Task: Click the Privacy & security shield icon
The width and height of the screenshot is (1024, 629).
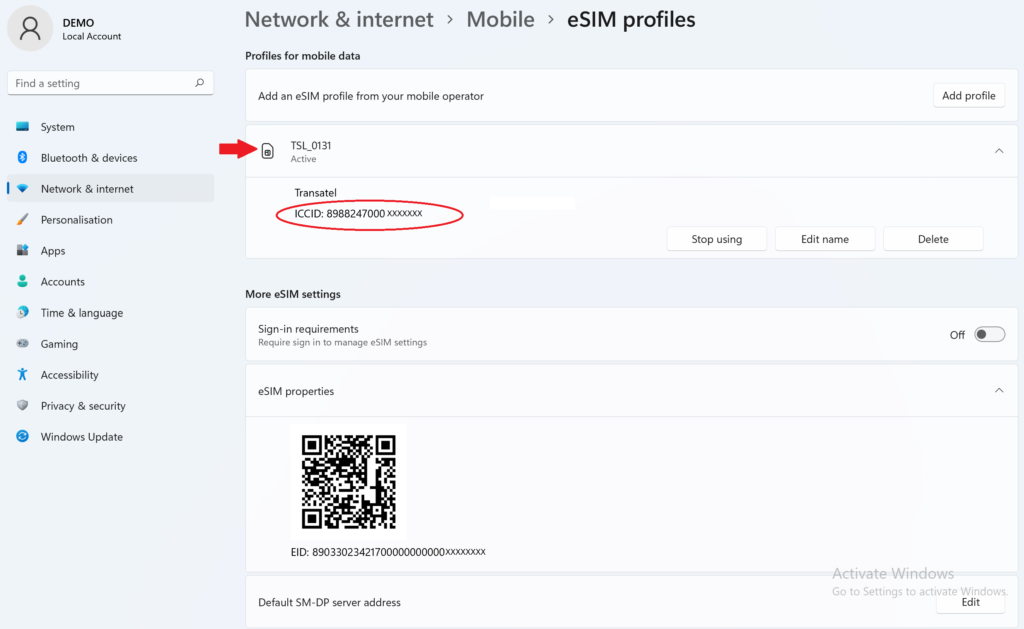Action: (x=22, y=405)
